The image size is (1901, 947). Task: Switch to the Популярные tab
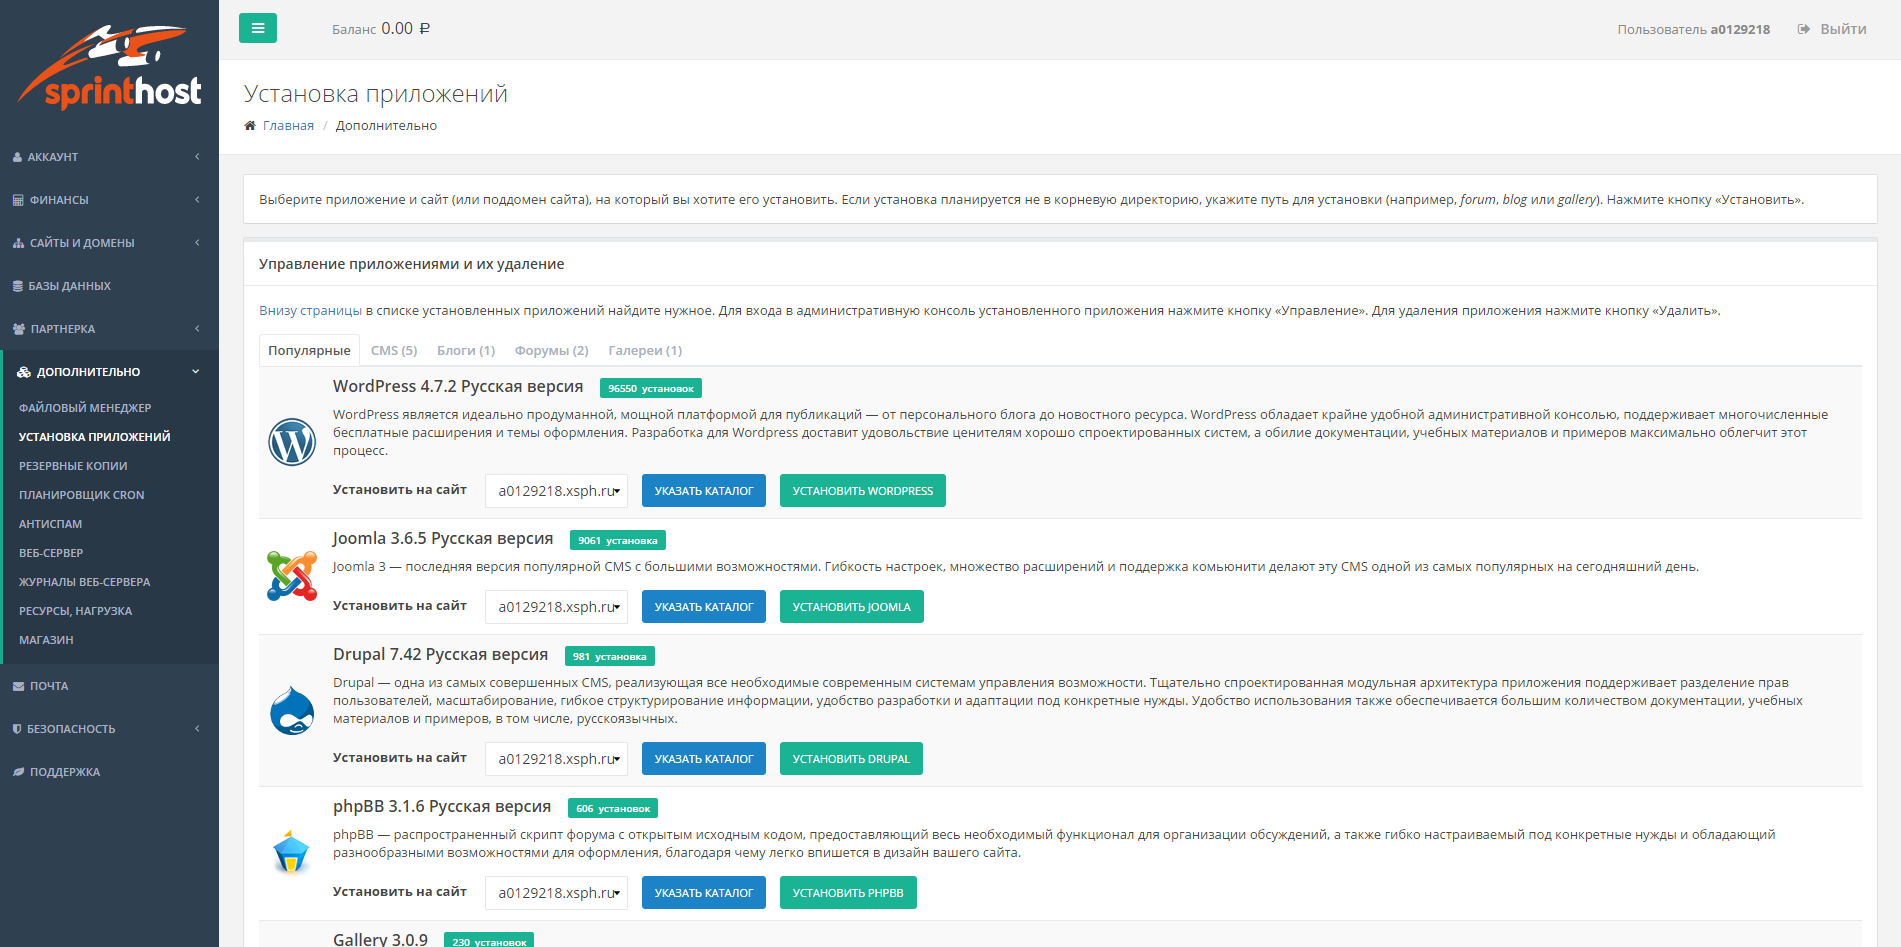tap(309, 351)
